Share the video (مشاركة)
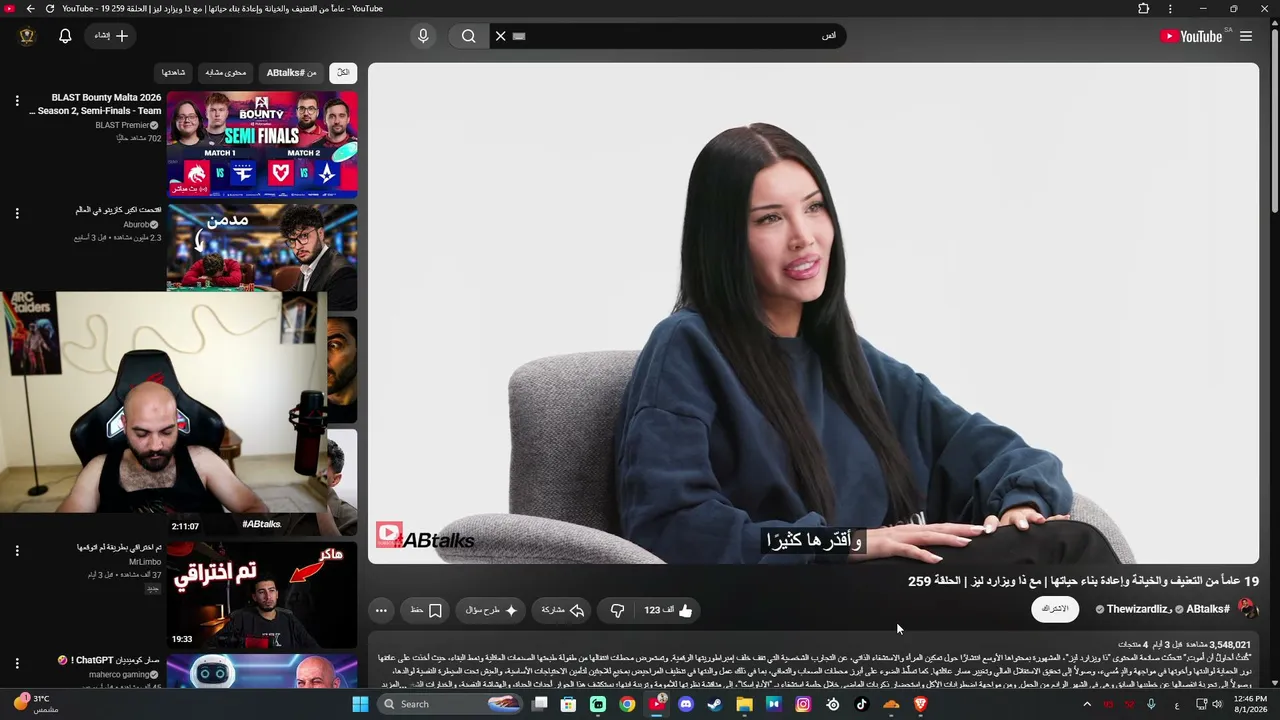 pos(563,610)
